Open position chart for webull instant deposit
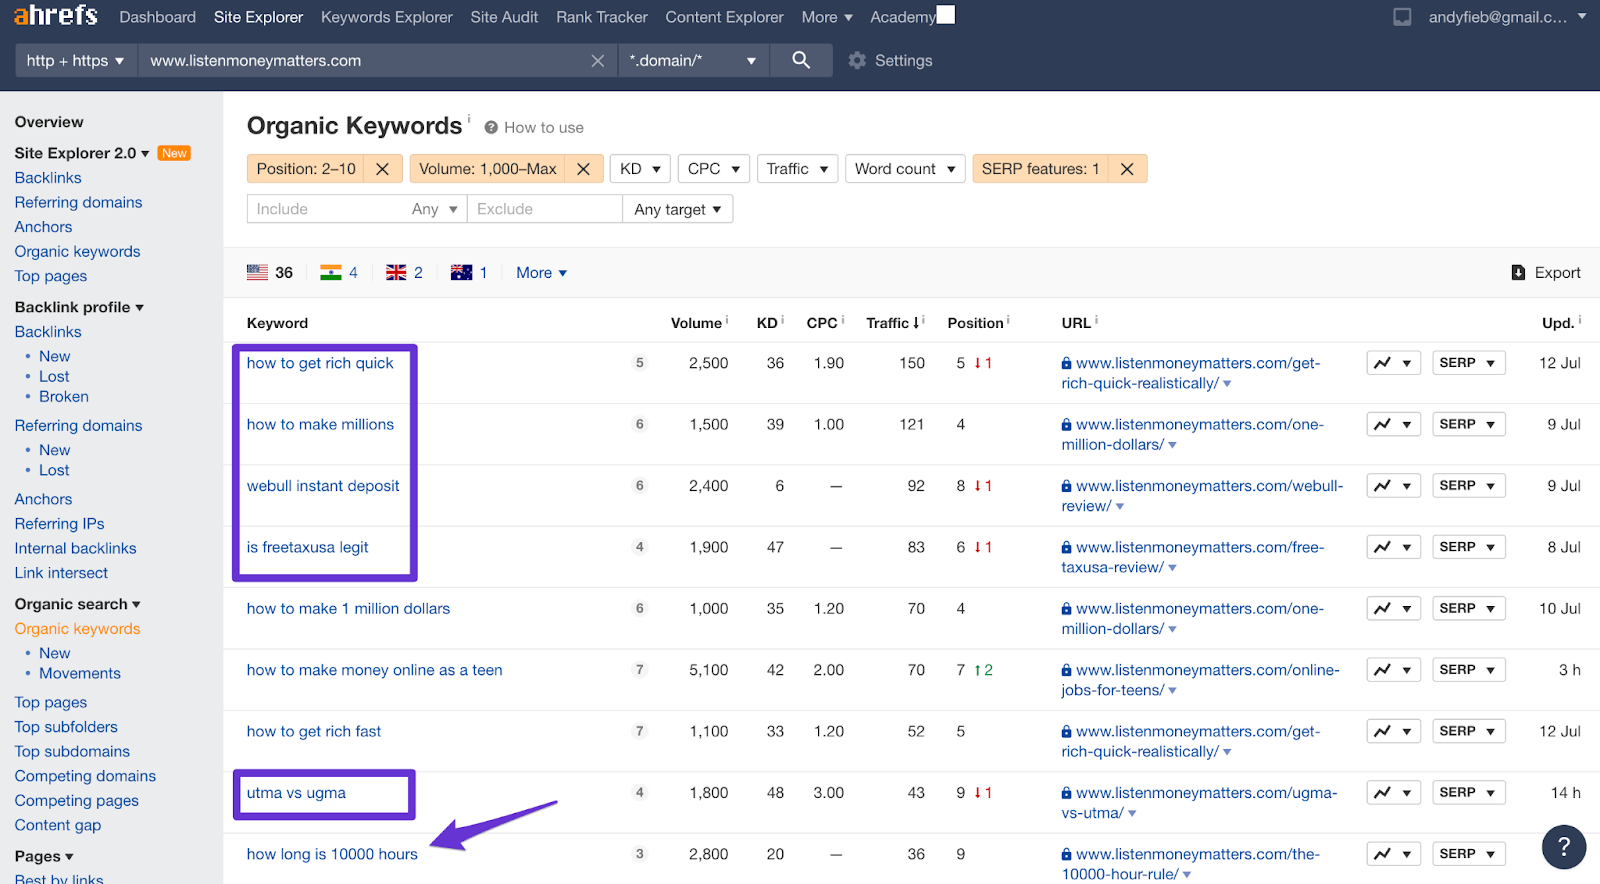 [1393, 486]
